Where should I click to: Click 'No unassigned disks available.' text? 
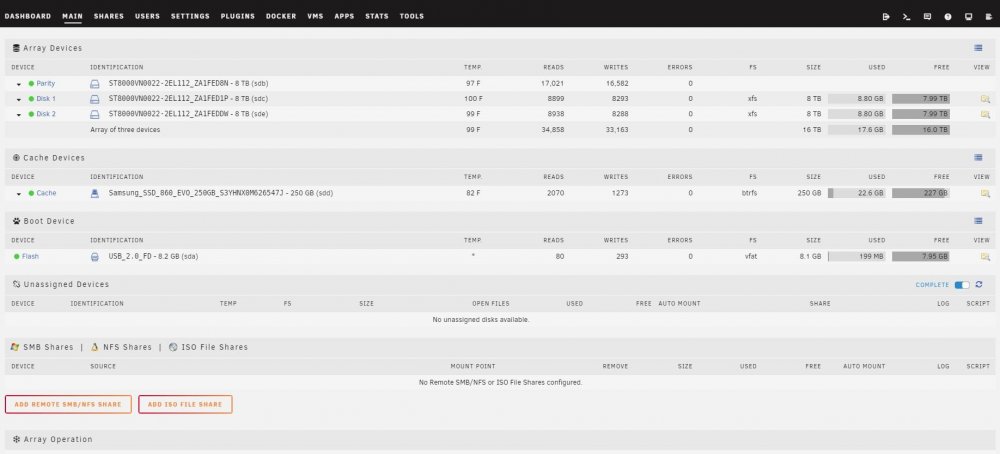coord(481,319)
